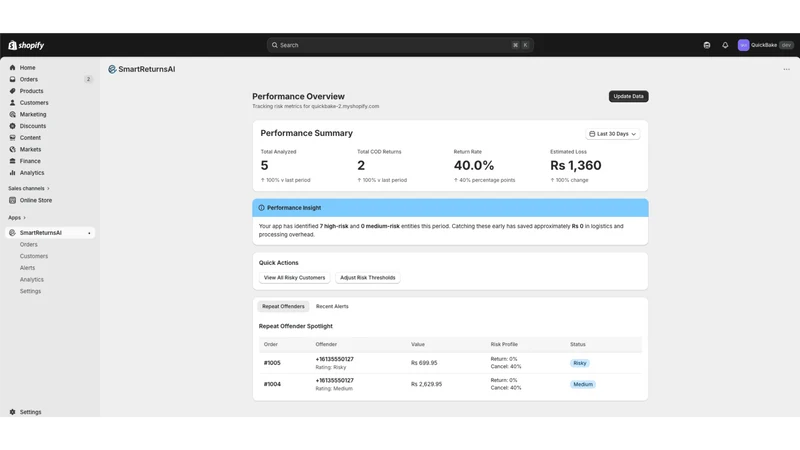The height and width of the screenshot is (450, 800).
Task: Click the Offender column header
Action: (x=326, y=344)
